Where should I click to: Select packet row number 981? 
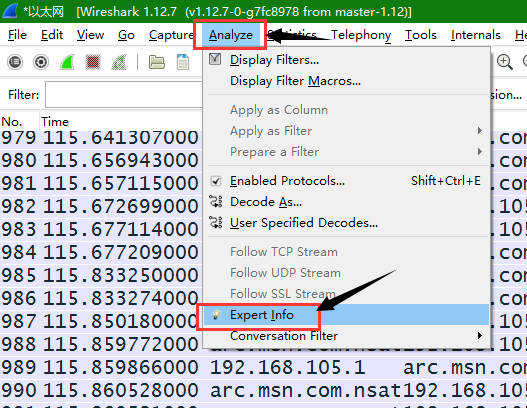(x=19, y=183)
